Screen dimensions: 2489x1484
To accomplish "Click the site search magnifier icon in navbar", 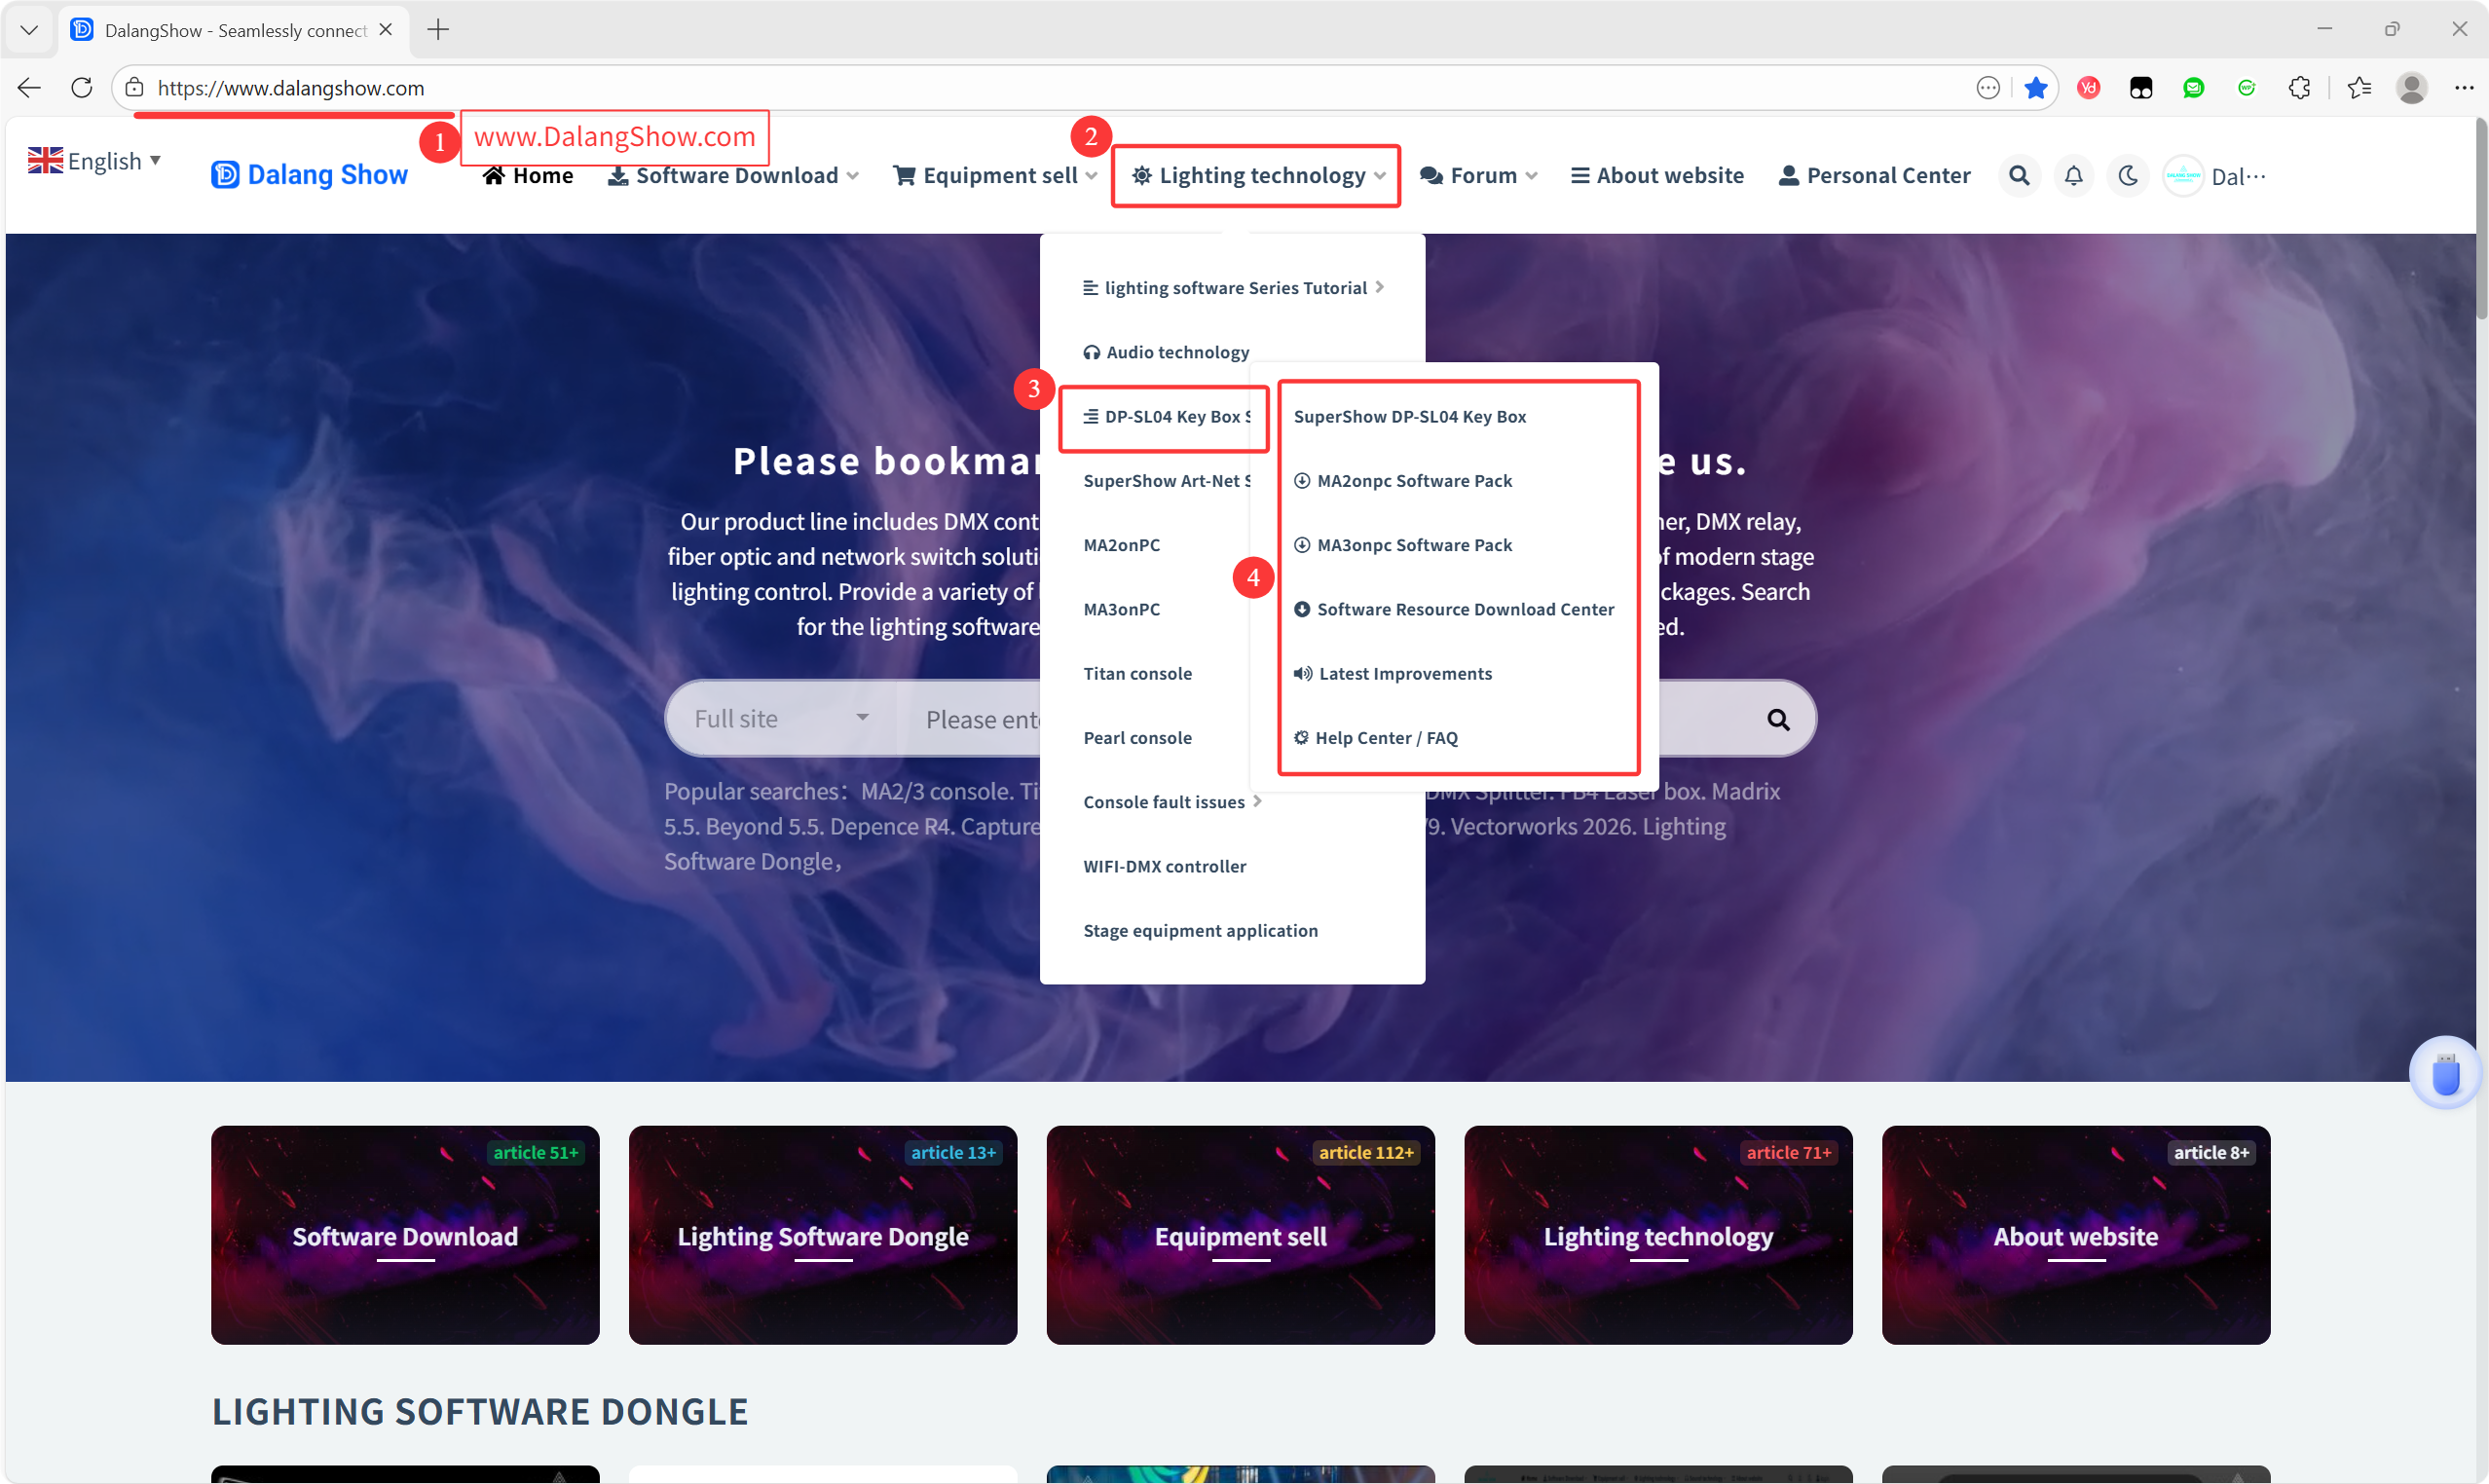I will click(x=2018, y=176).
